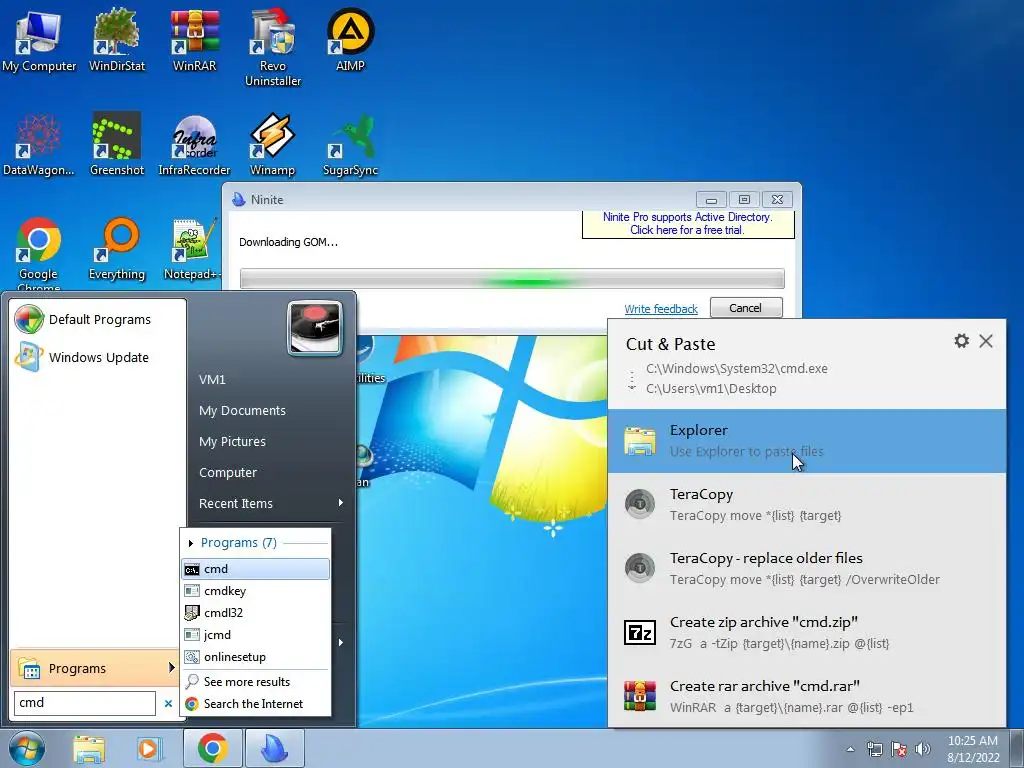Image resolution: width=1024 pixels, height=768 pixels.
Task: Select the Everything search desktop icon
Action: (117, 249)
